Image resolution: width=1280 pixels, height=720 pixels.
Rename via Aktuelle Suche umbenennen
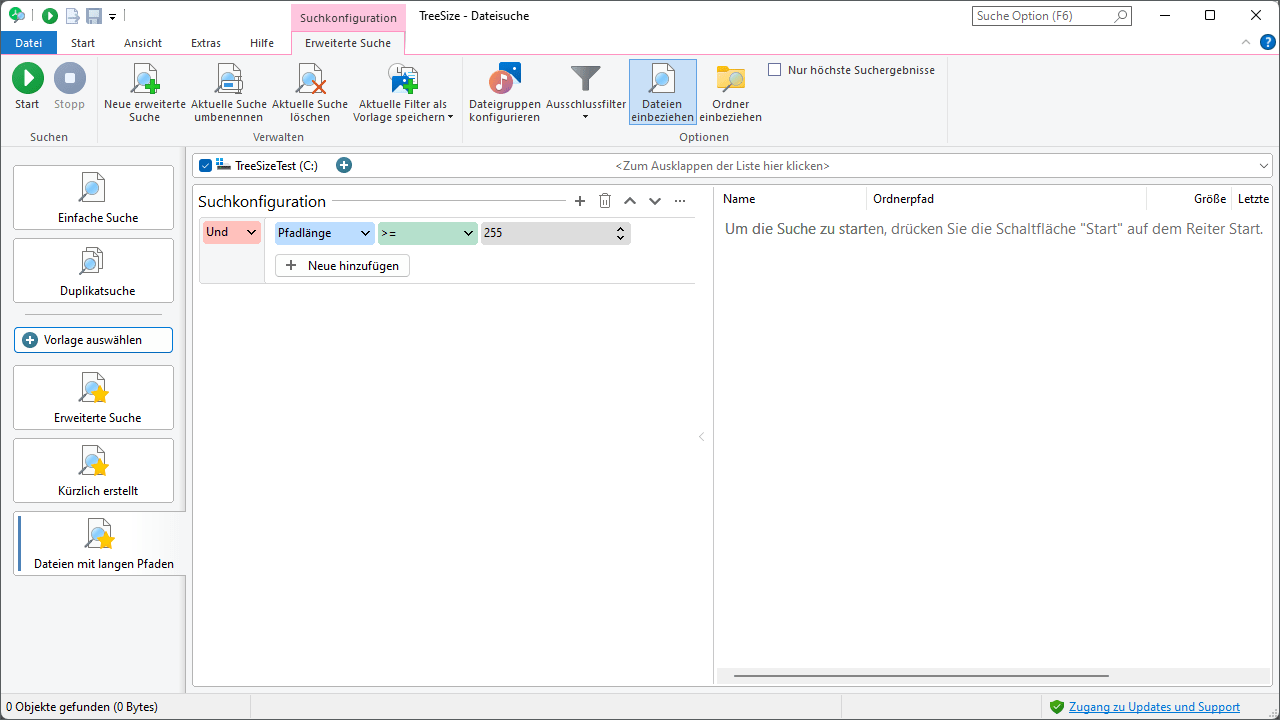pyautogui.click(x=229, y=92)
